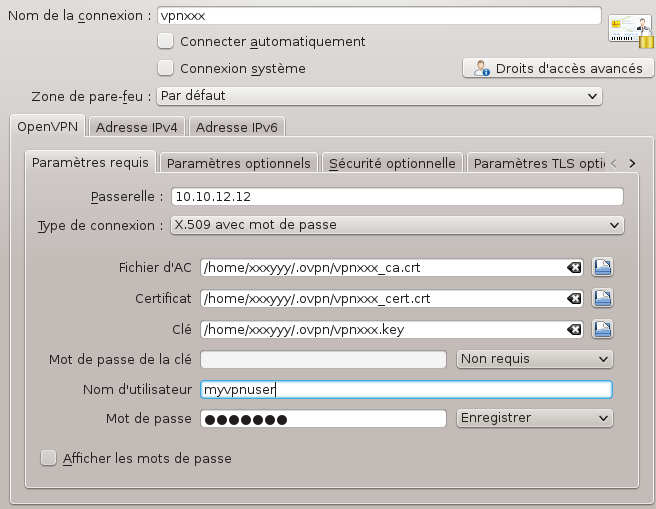Clear the Clé path field
The image size is (656, 509).
[574, 330]
